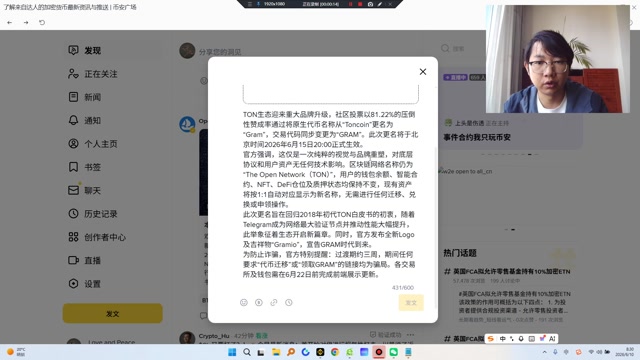Image resolution: width=640 pixels, height=360 pixels.
Task: Click the bell notification icon
Action: [x=73, y=120]
